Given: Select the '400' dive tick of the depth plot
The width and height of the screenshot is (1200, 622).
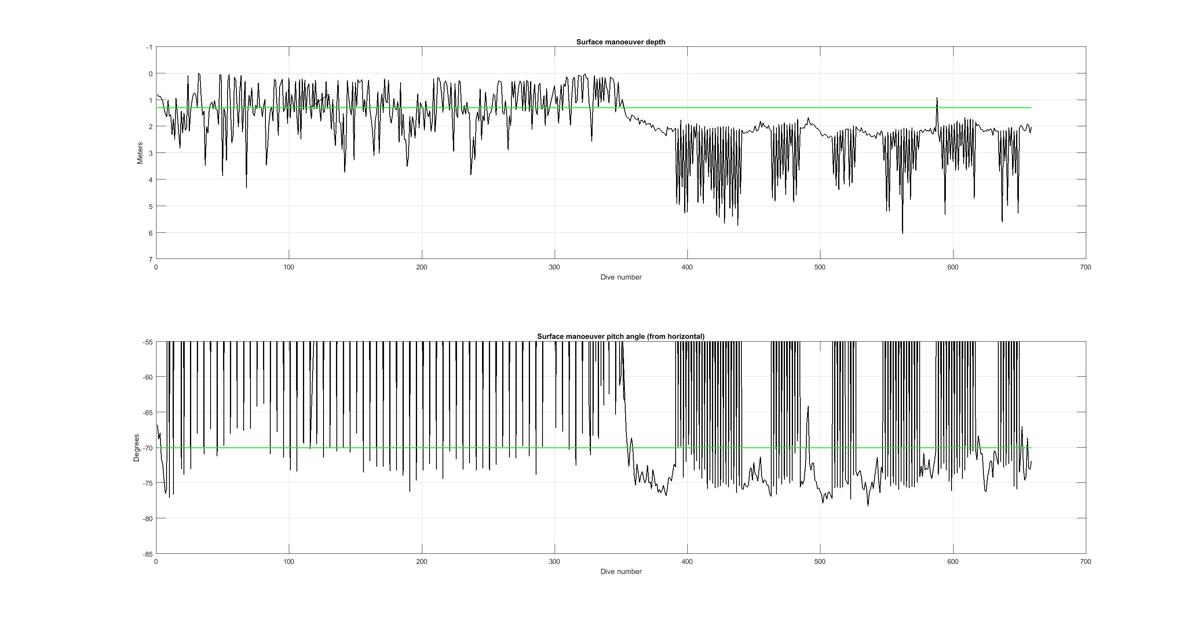Looking at the screenshot, I should (687, 267).
